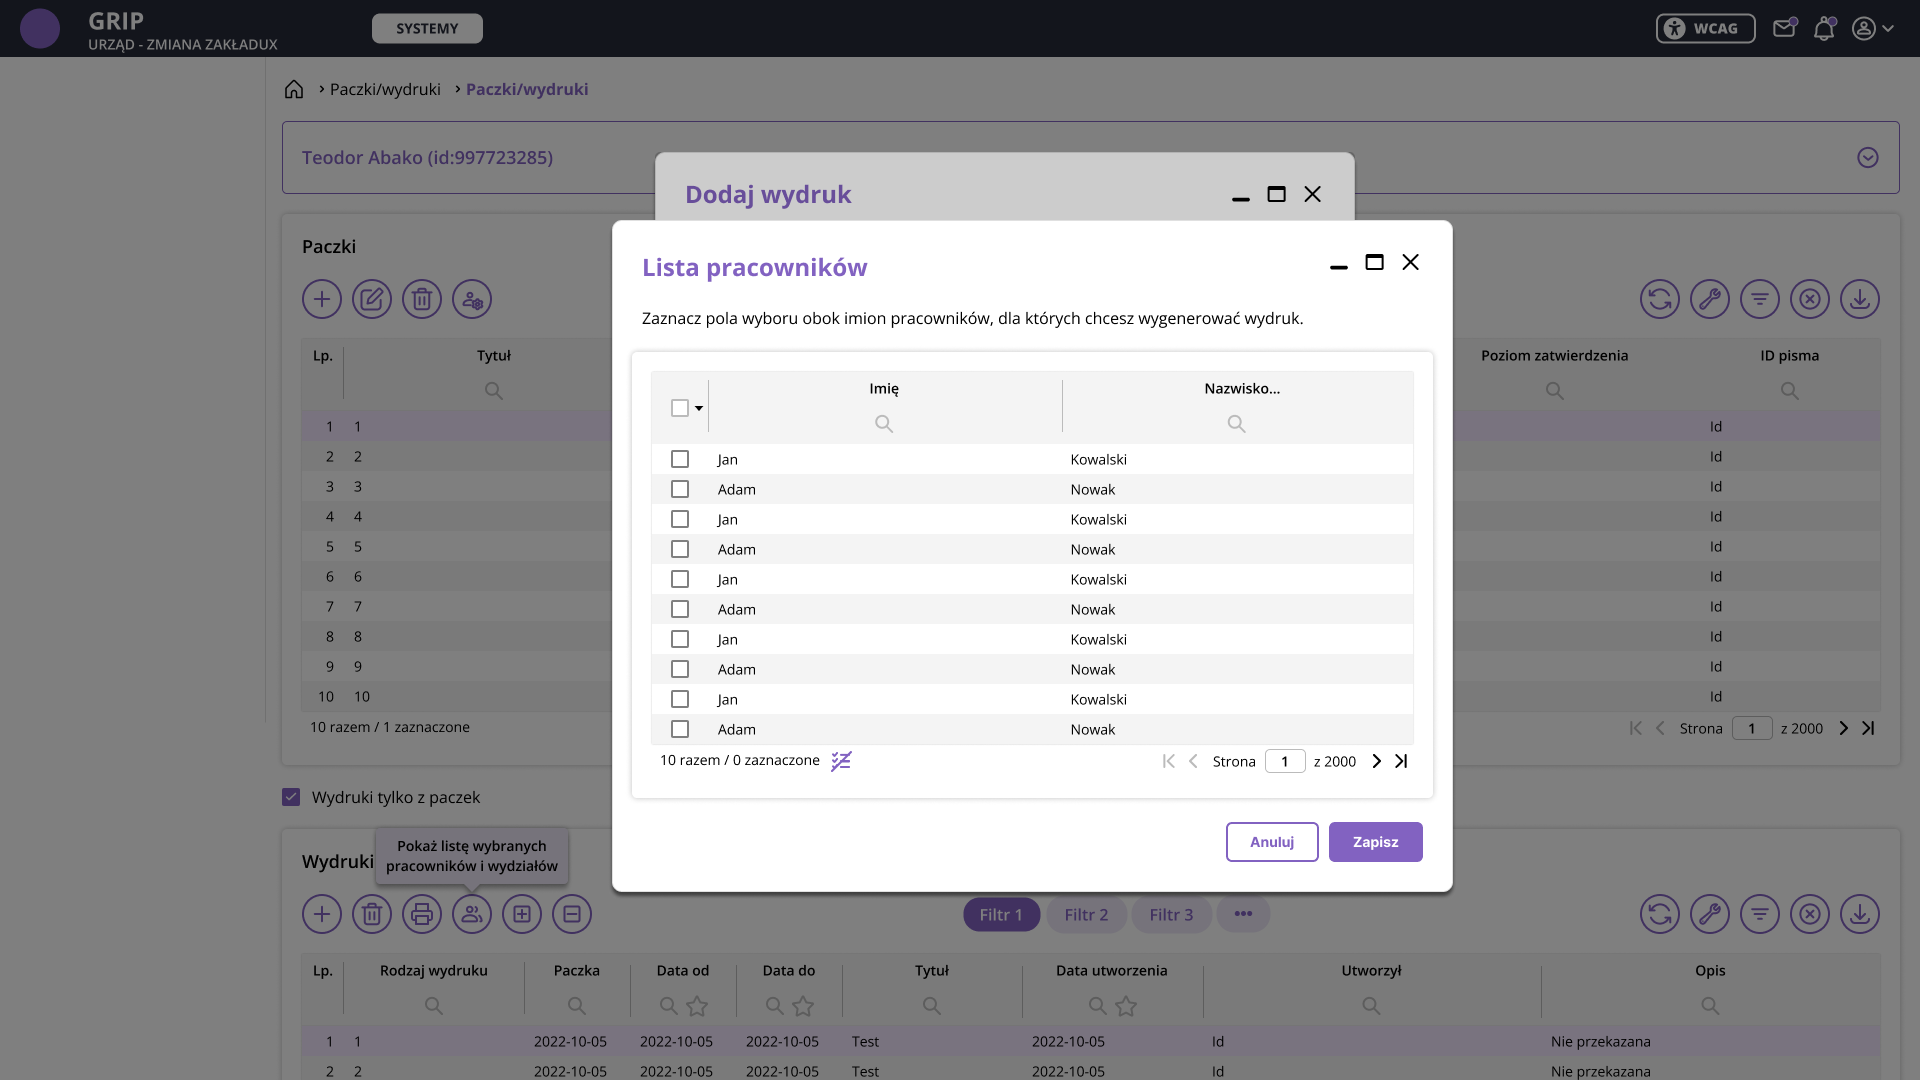Download the Wydruki table data
Image resolution: width=1920 pixels, height=1080 pixels.
coord(1860,914)
